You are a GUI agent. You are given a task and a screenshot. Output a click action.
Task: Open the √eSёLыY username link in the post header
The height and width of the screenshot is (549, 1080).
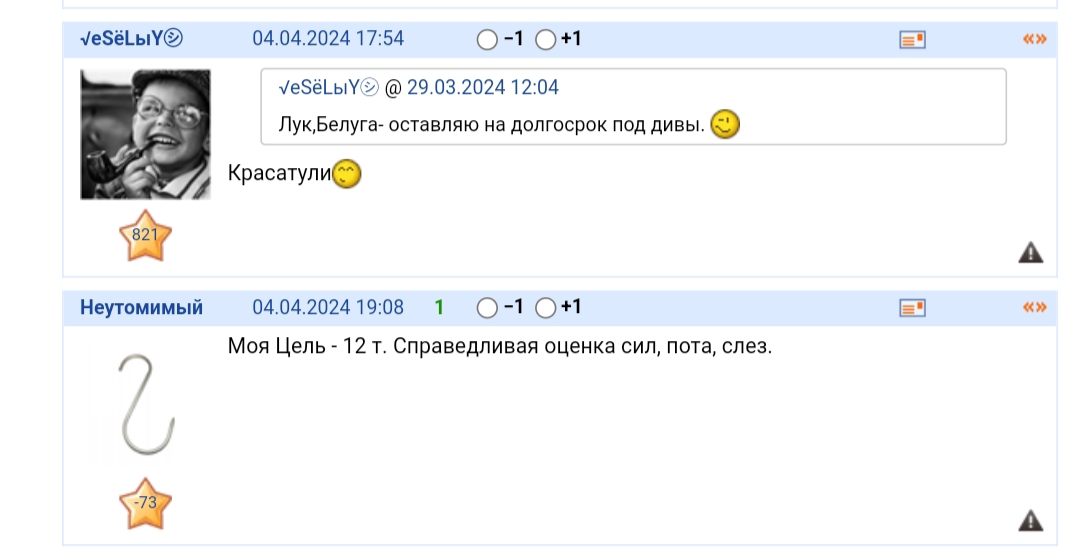(131, 39)
